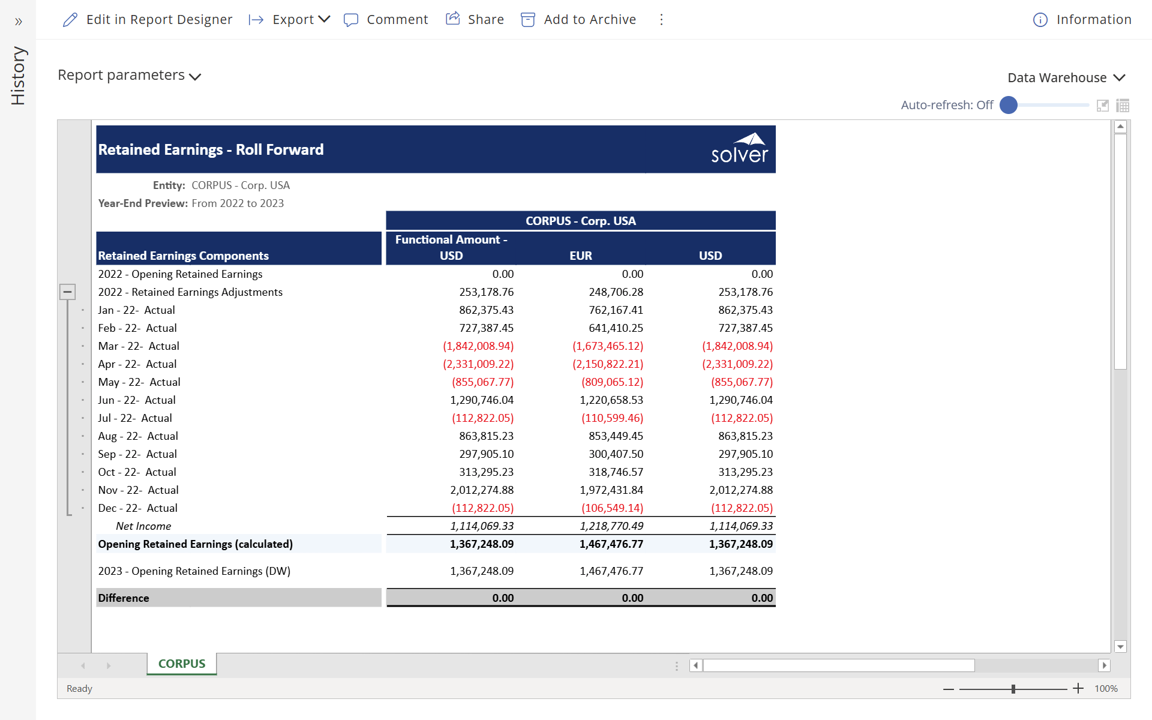Open the Data Warehouse dropdown
Image resolution: width=1152 pixels, height=720 pixels.
(1066, 77)
